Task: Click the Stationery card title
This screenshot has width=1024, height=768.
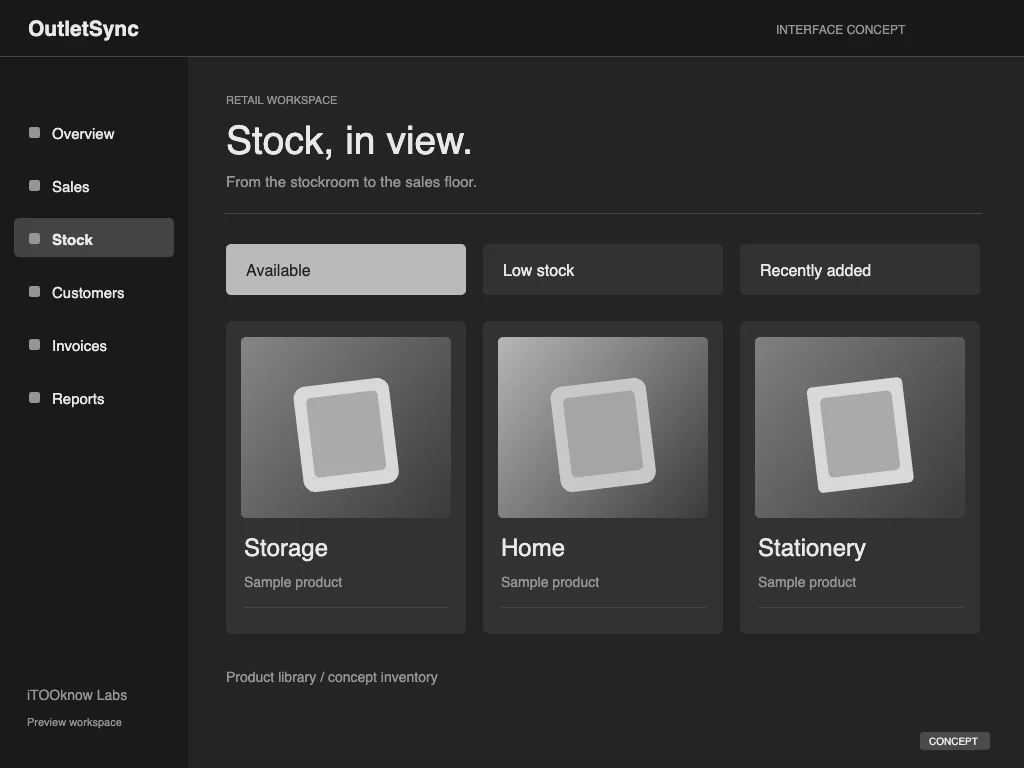Action: 812,548
